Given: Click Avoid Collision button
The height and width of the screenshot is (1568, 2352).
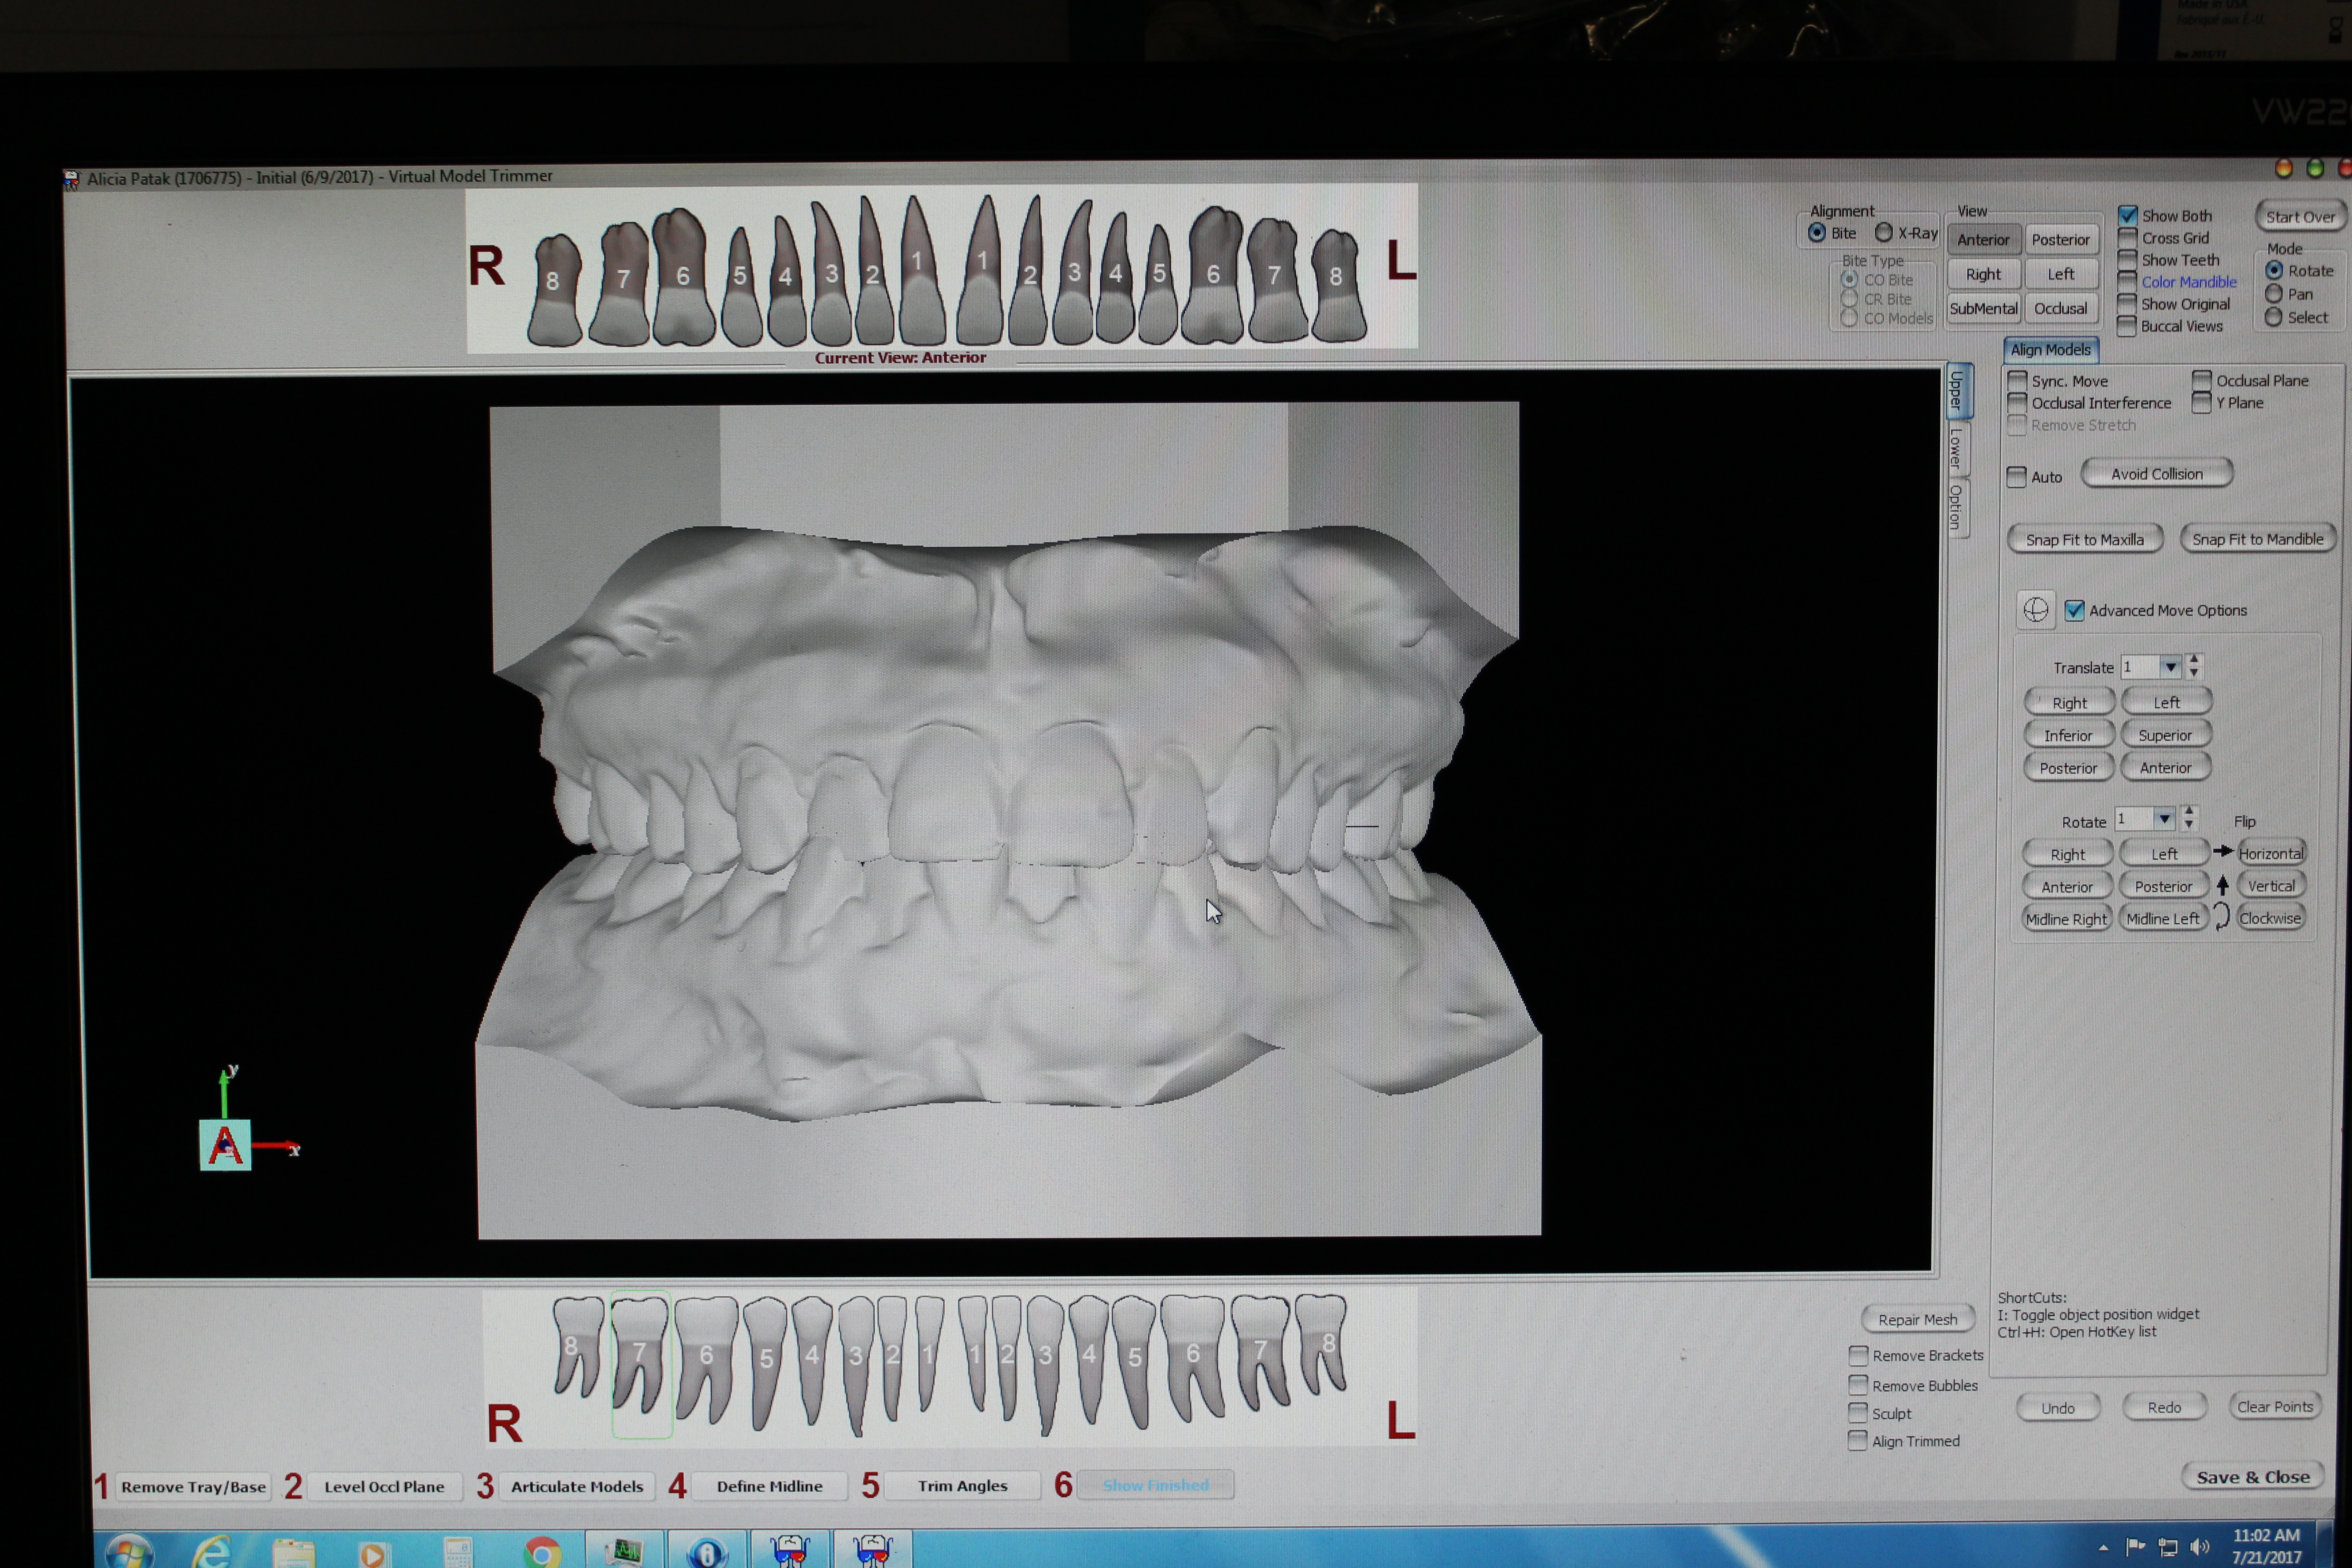Looking at the screenshot, I should (2157, 474).
